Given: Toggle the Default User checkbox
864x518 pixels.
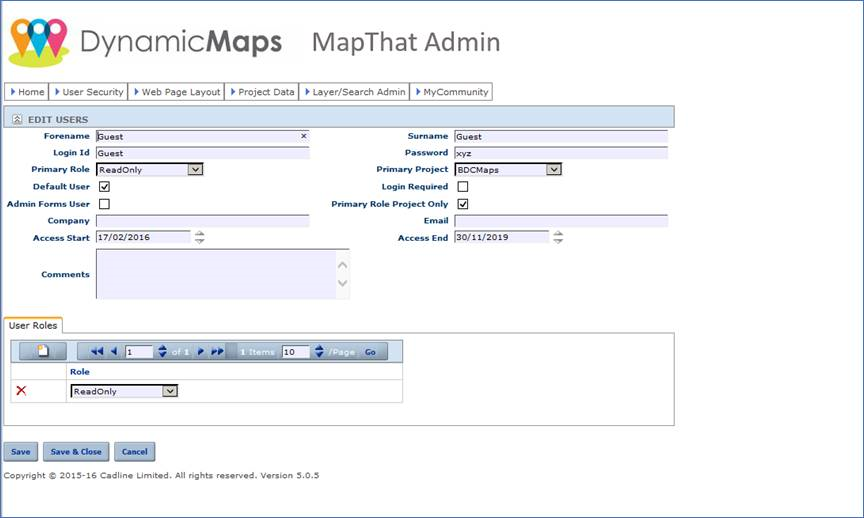Looking at the screenshot, I should 104,187.
